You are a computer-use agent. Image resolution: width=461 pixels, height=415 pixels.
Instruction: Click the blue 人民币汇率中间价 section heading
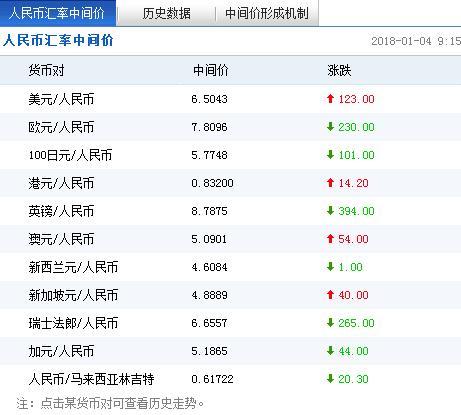tap(58, 40)
